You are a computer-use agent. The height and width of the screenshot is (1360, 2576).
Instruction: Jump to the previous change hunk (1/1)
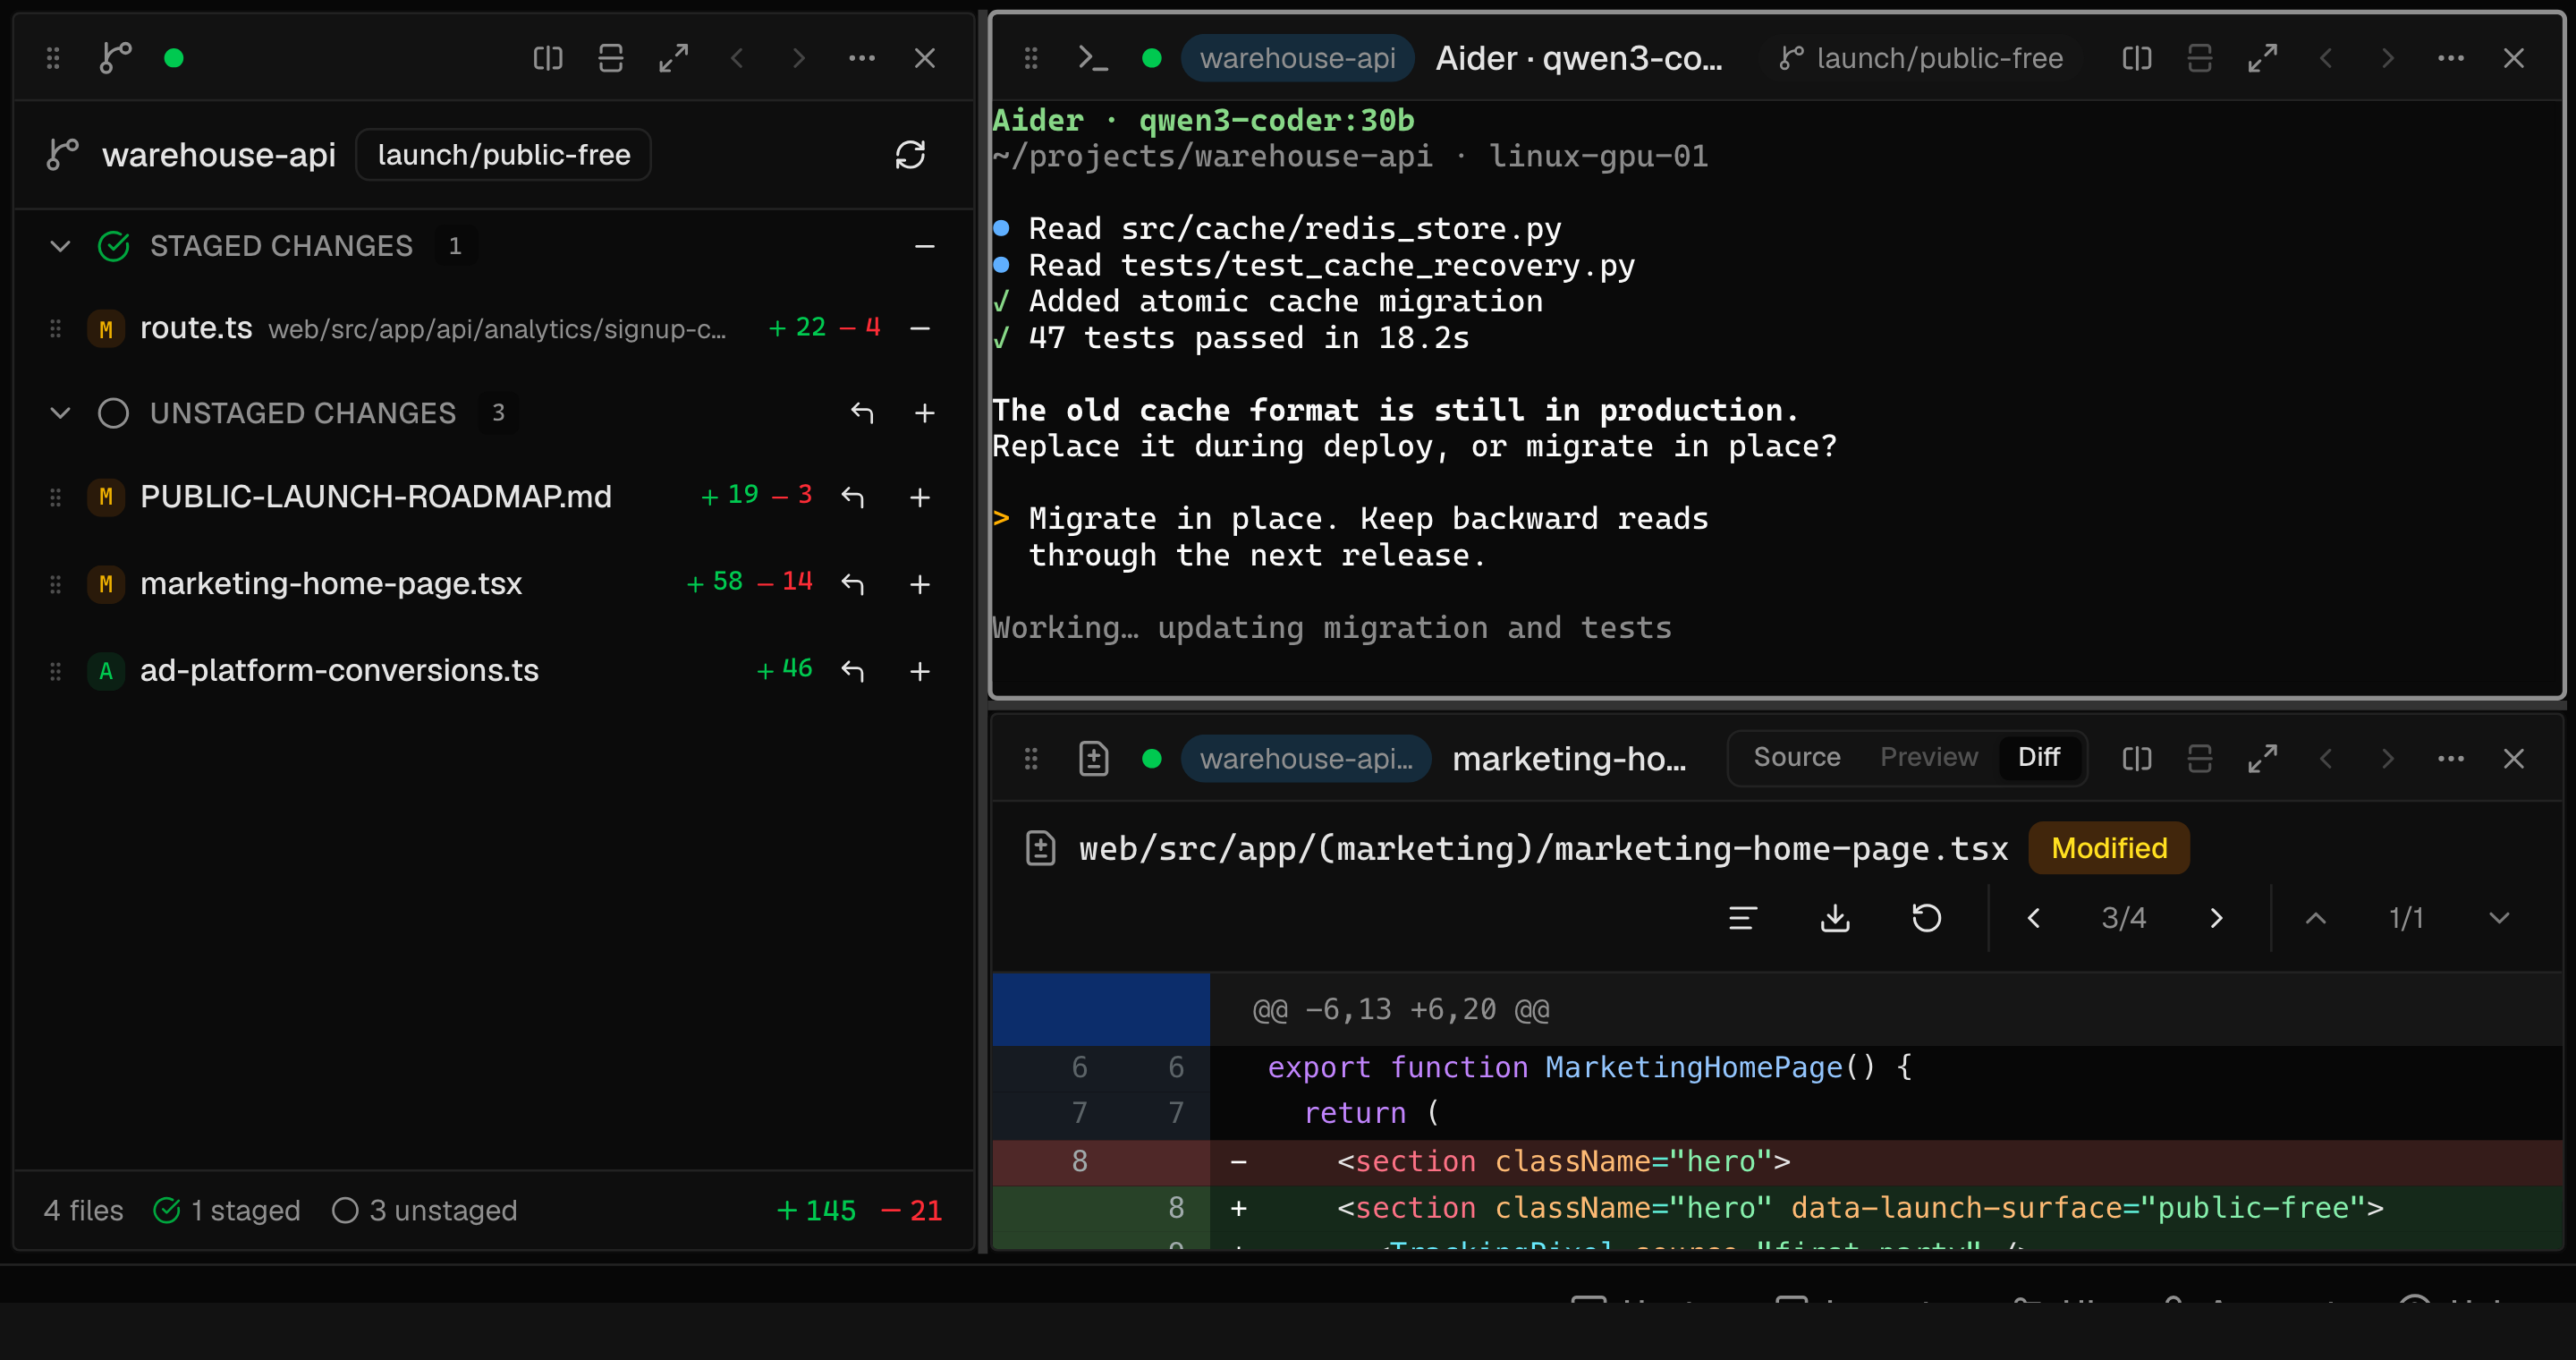coord(2316,918)
